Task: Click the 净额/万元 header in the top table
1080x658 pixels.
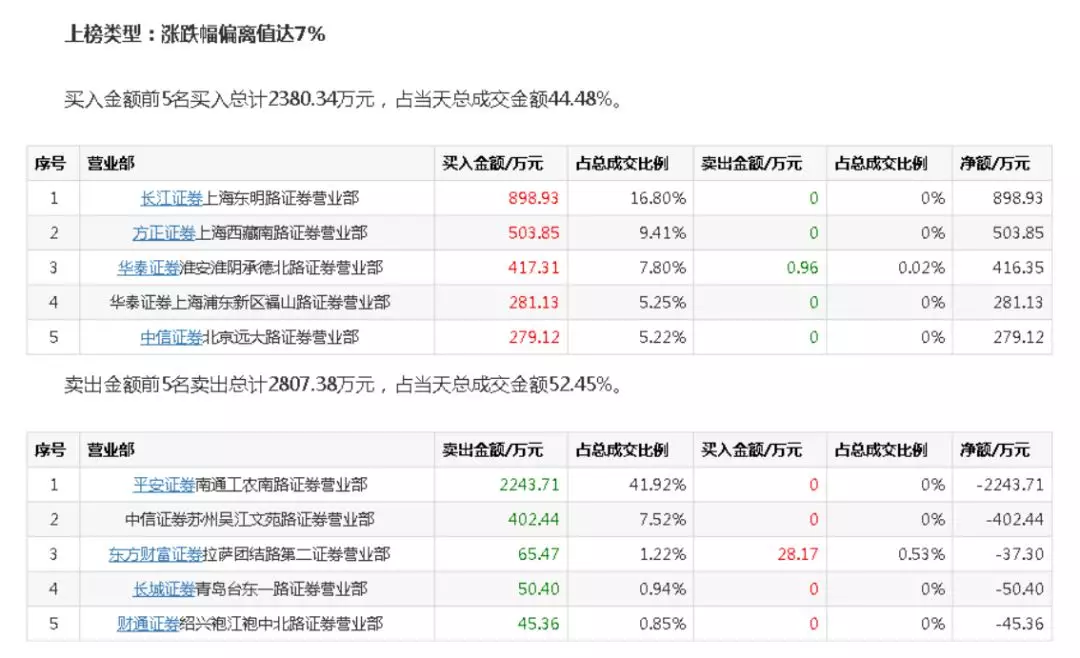Action: tap(995, 163)
